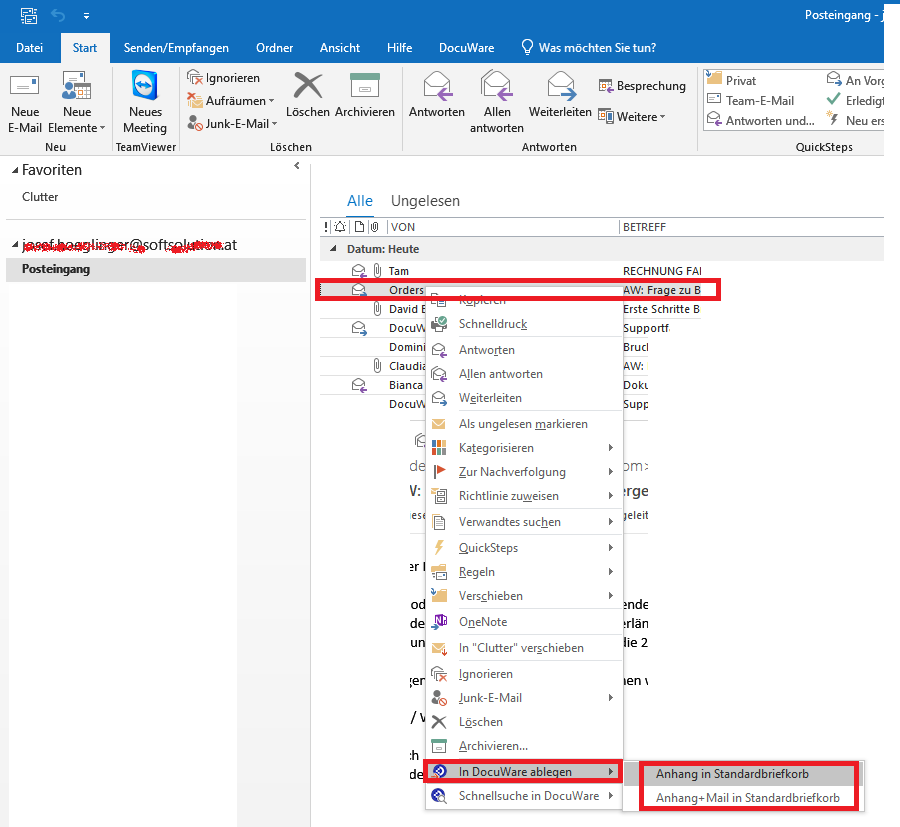Select the Posteingang folder
The height and width of the screenshot is (827, 900).
[x=156, y=269]
